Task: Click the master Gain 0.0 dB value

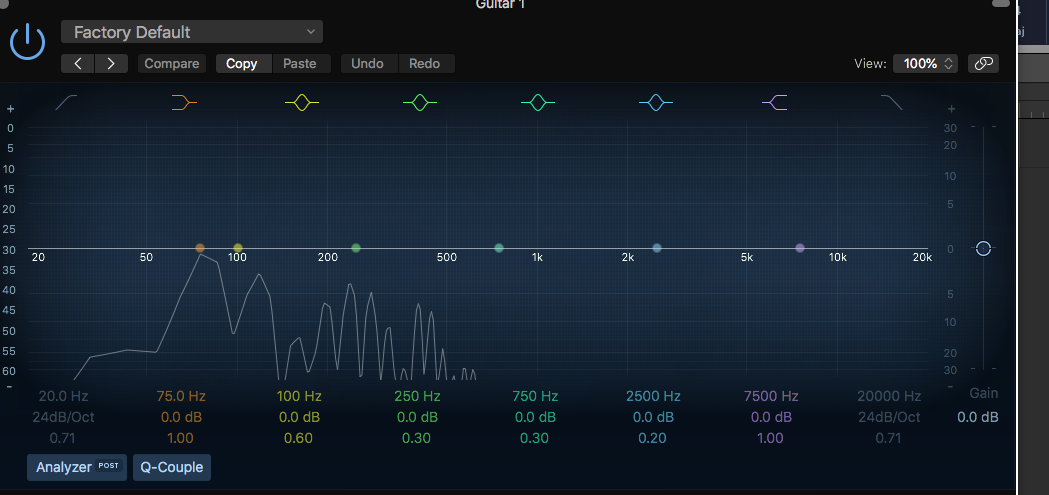Action: point(978,417)
